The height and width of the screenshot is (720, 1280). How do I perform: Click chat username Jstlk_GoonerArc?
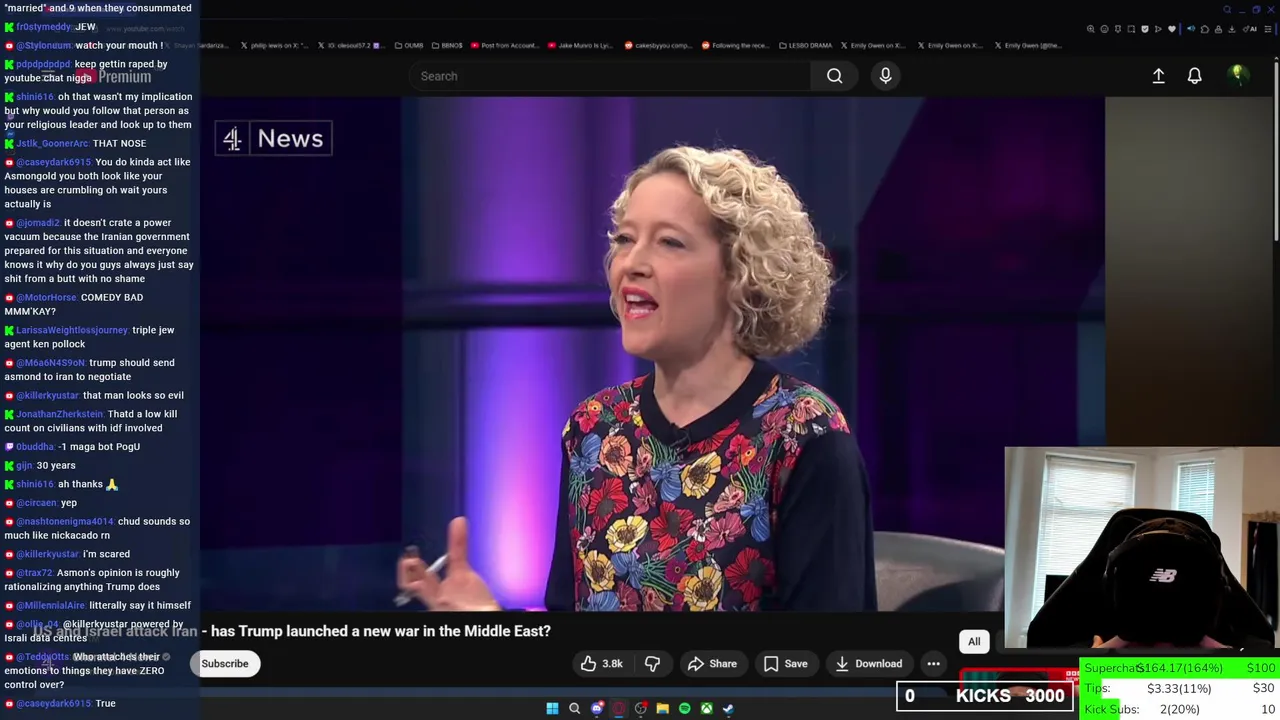point(52,143)
